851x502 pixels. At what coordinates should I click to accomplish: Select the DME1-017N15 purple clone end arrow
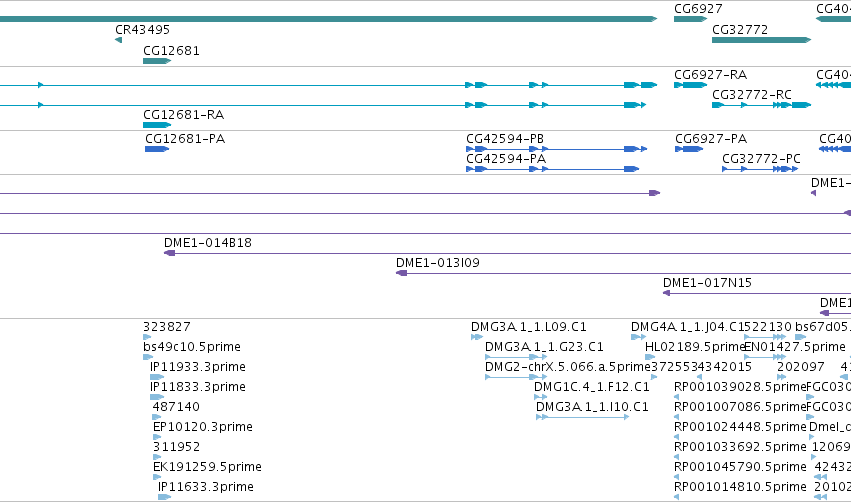pyautogui.click(x=666, y=293)
